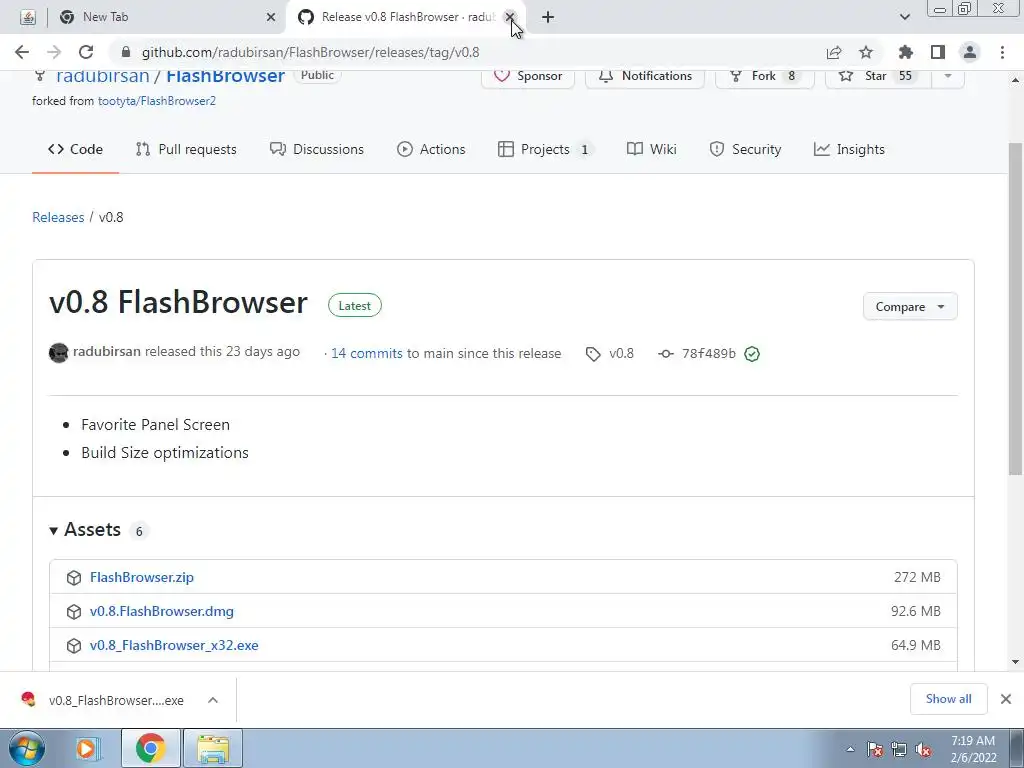Image resolution: width=1024 pixels, height=768 pixels.
Task: Click the v0.8 tag icon
Action: [593, 354]
